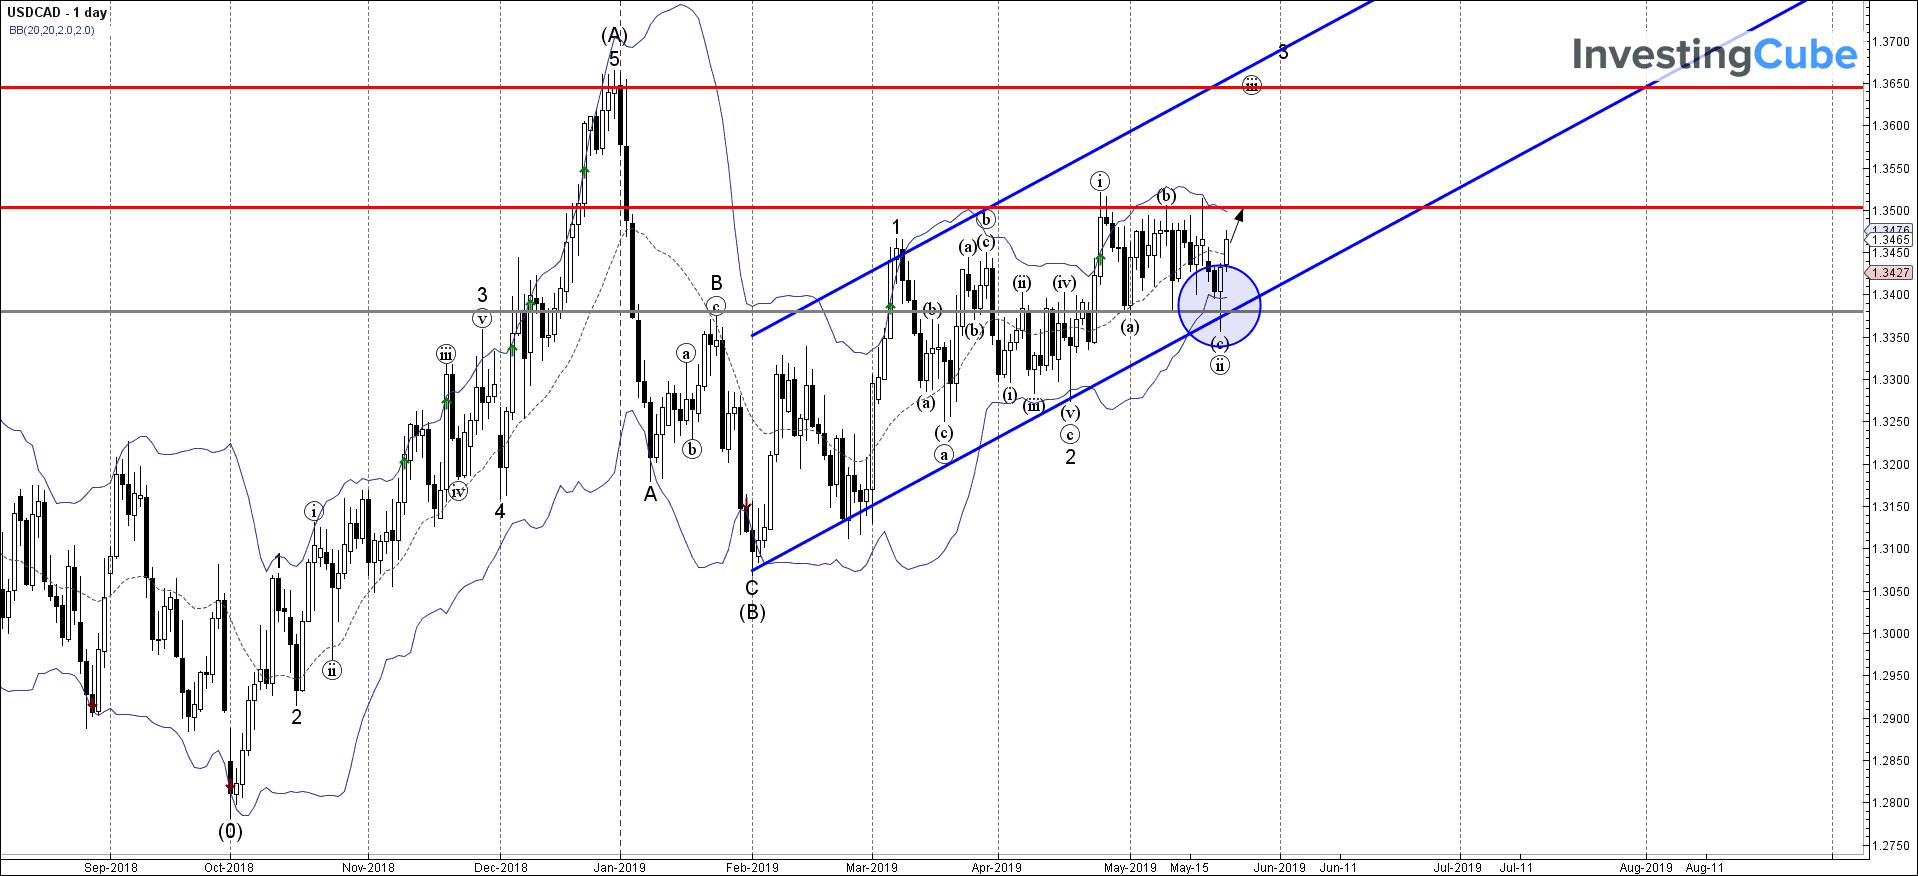Click the Aug-11 date label
The image size is (1918, 876).
coord(1705,867)
